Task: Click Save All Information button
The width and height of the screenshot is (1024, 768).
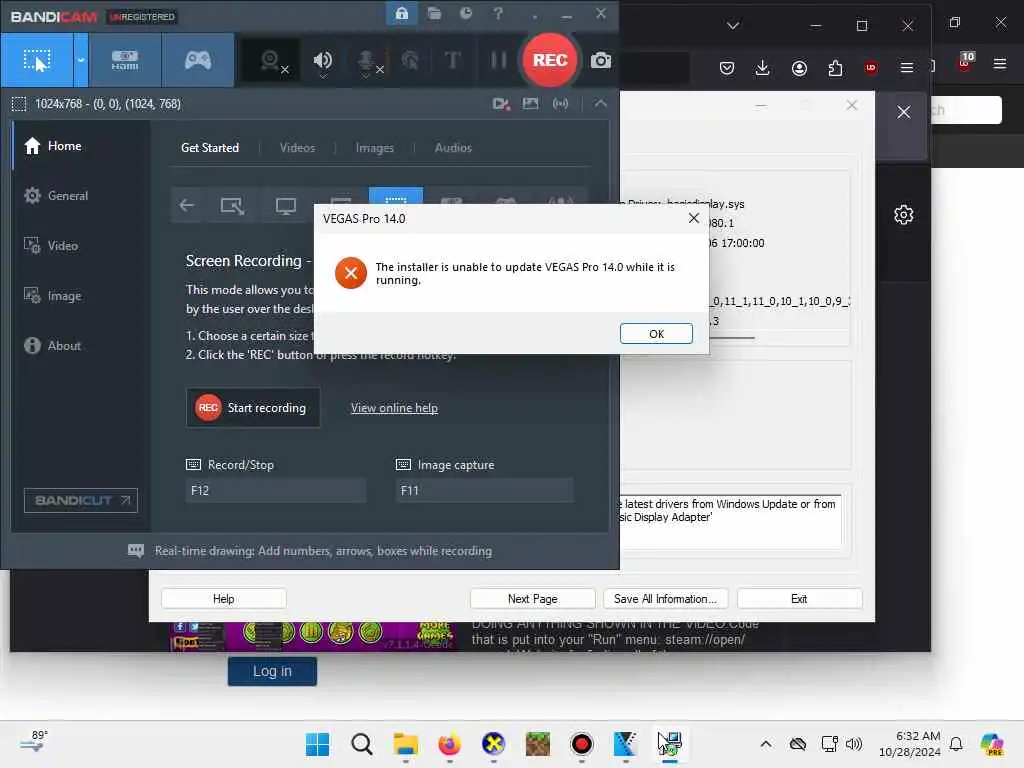Action: click(665, 599)
